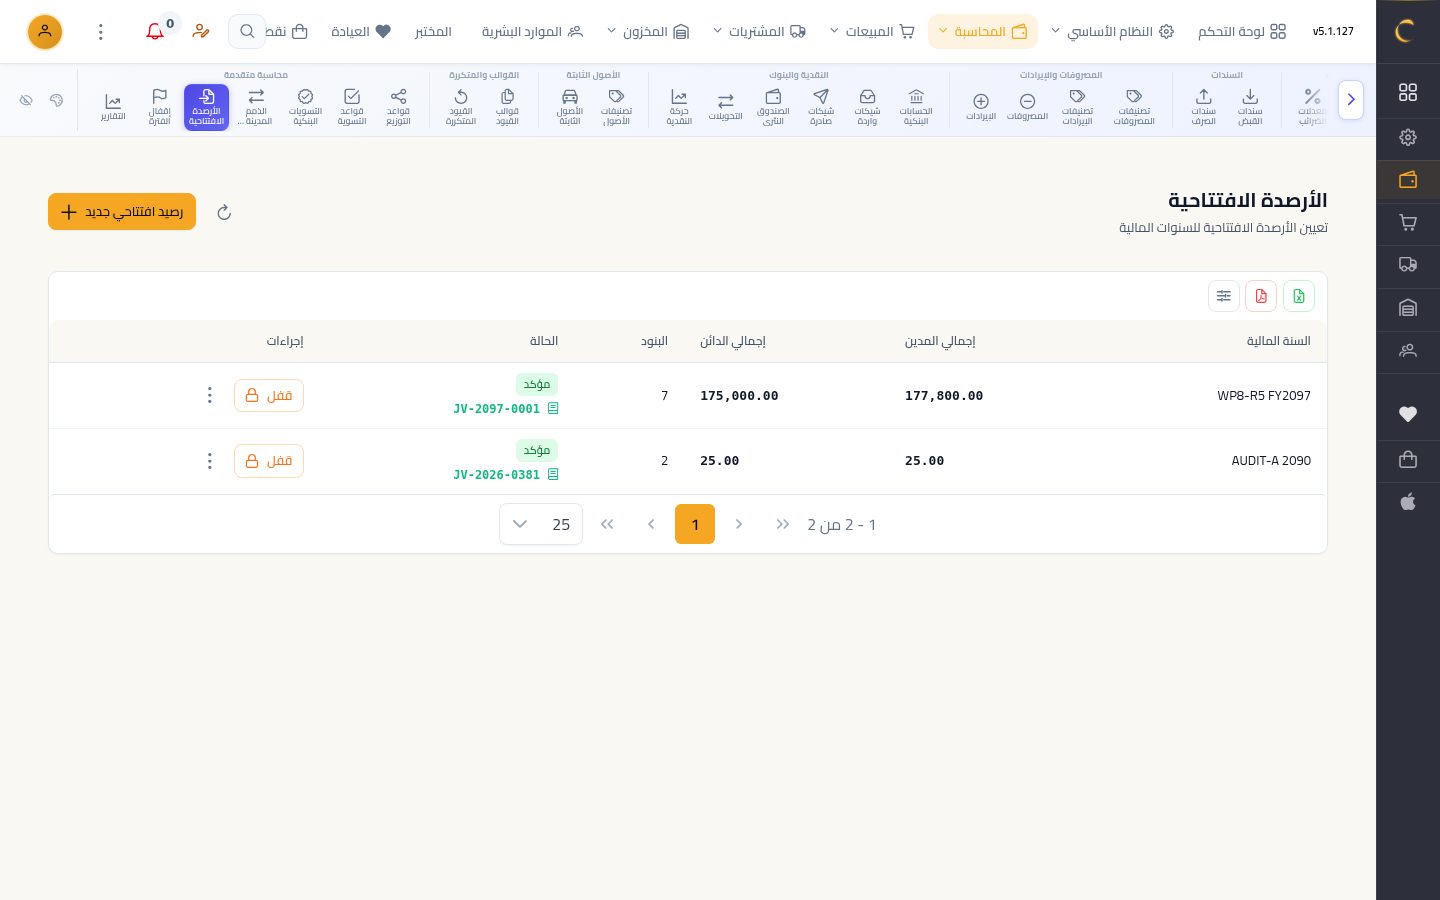Open the theme palette icon
The image size is (1440, 900).
point(56,100)
